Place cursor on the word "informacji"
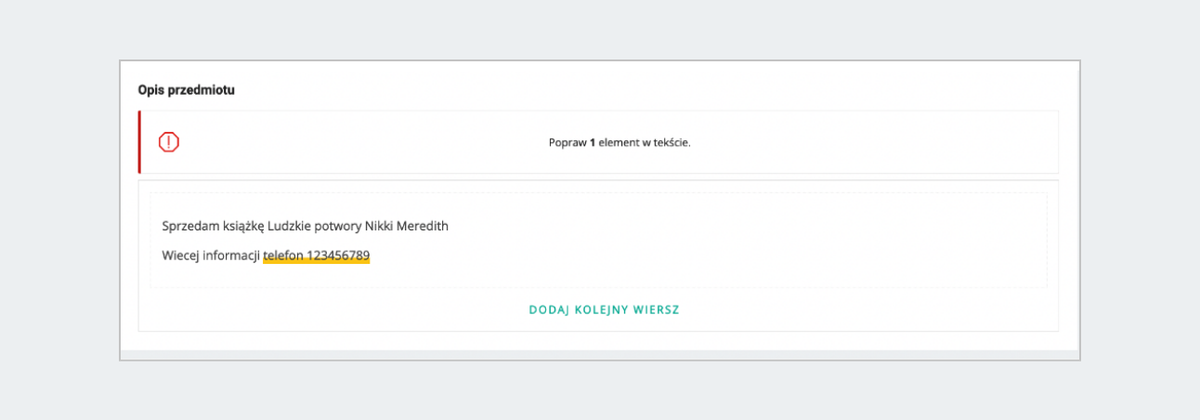 coord(231,255)
